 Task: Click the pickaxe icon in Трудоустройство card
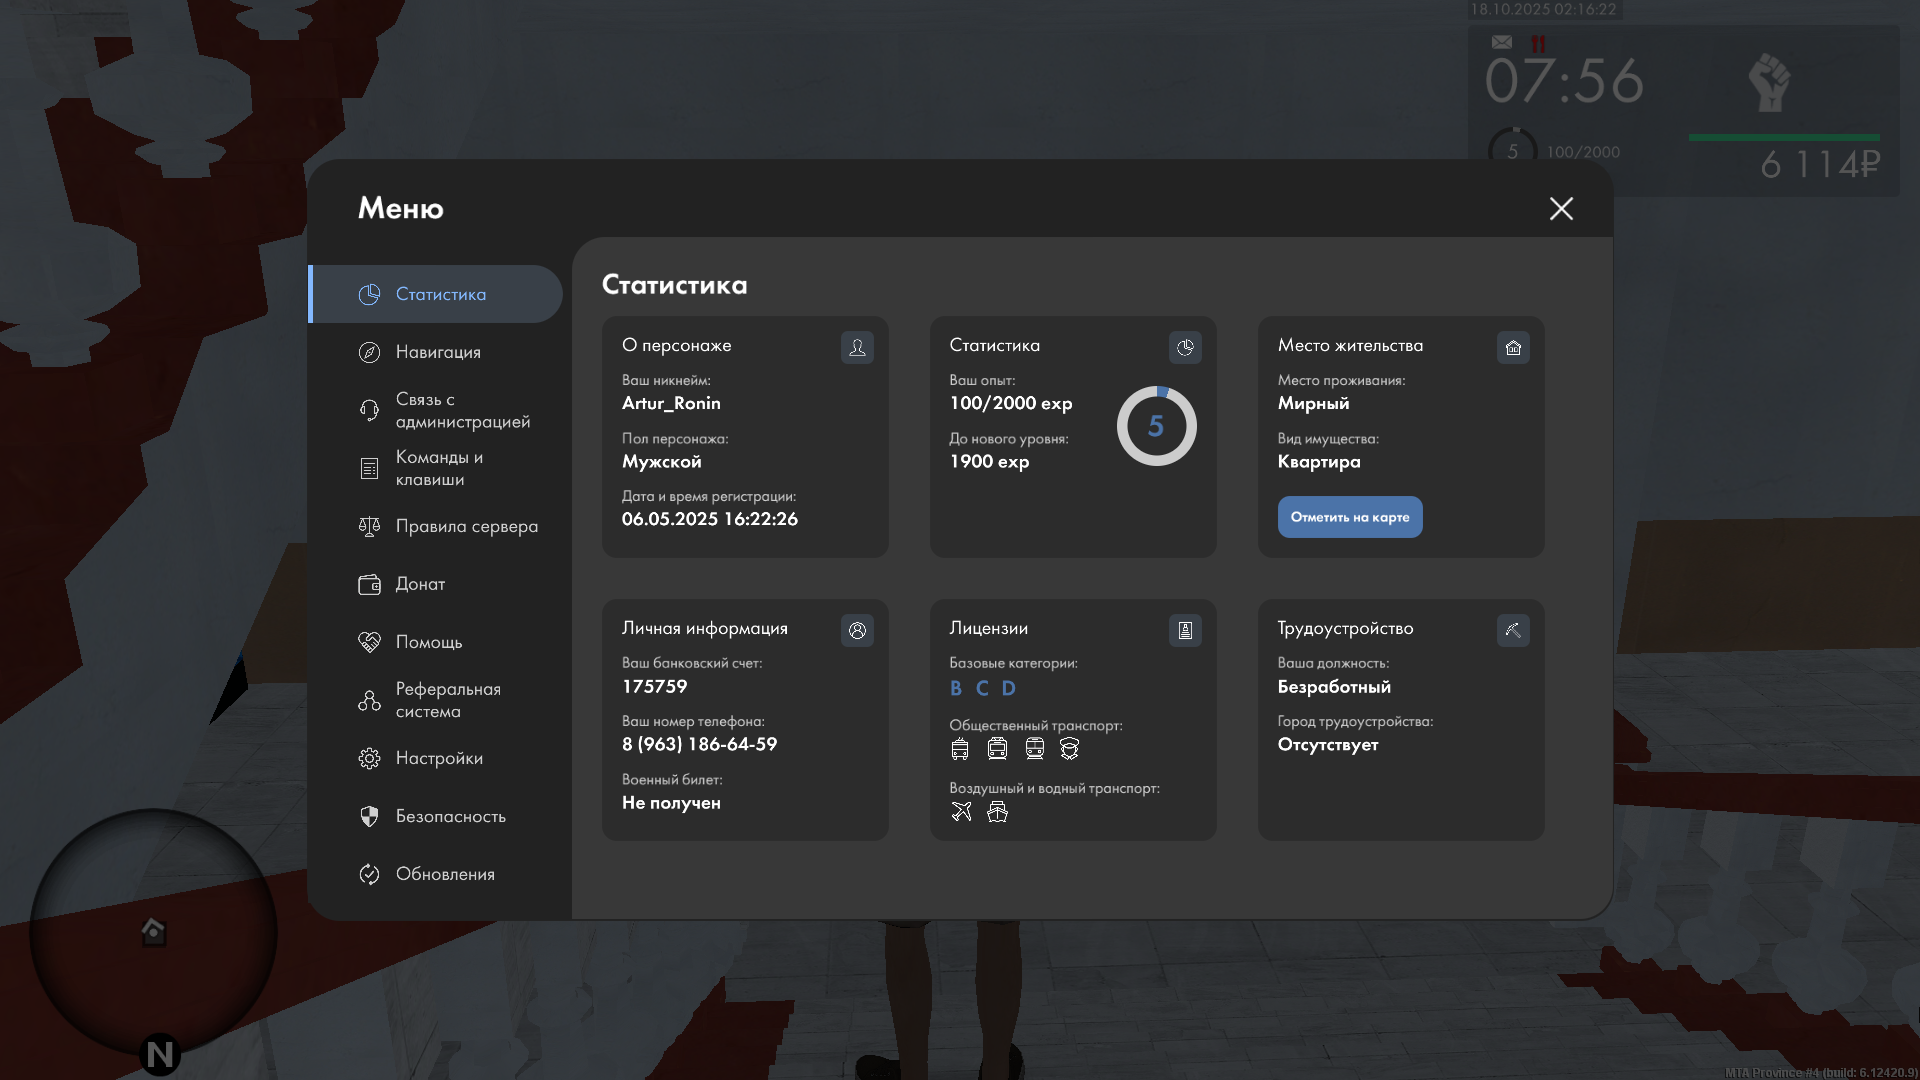[1513, 630]
